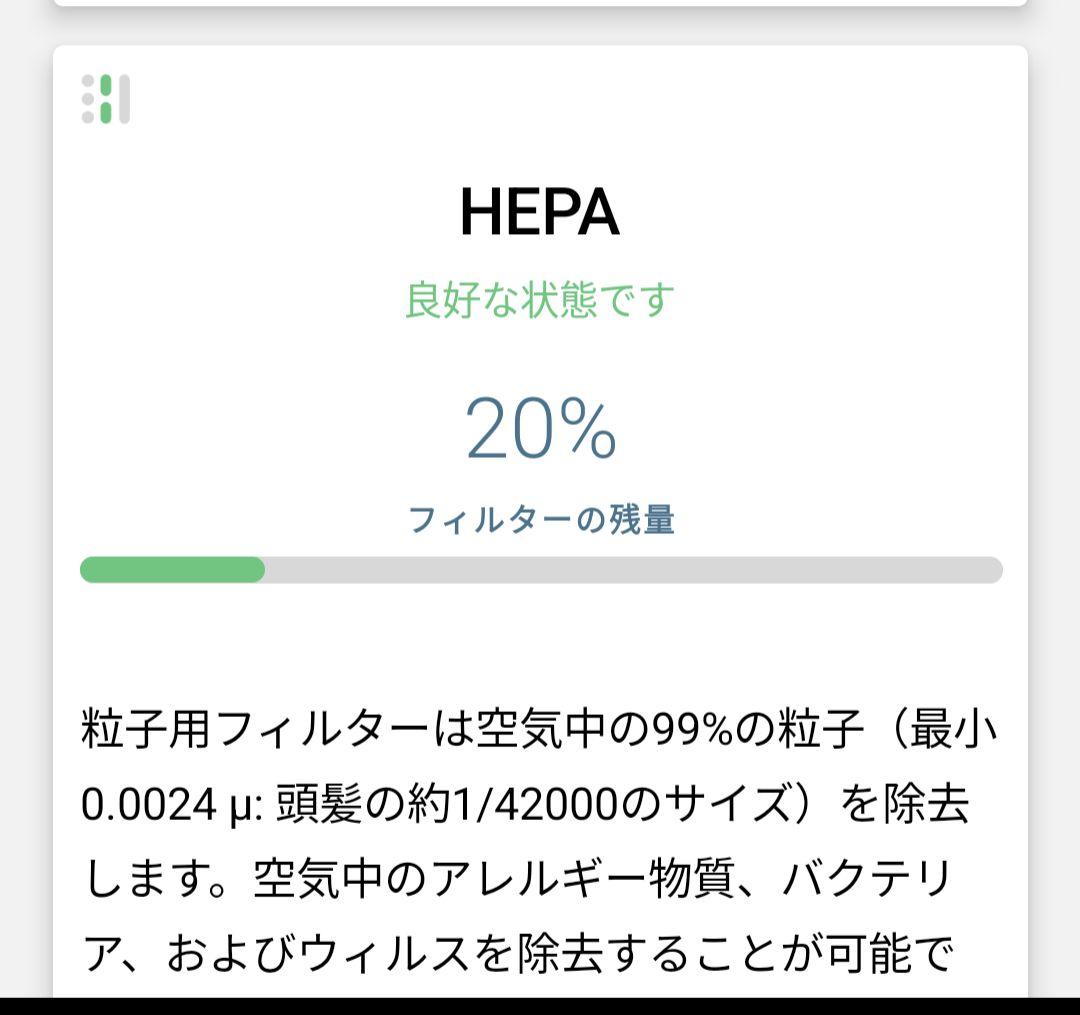Click the right end of progress bar

(990, 570)
